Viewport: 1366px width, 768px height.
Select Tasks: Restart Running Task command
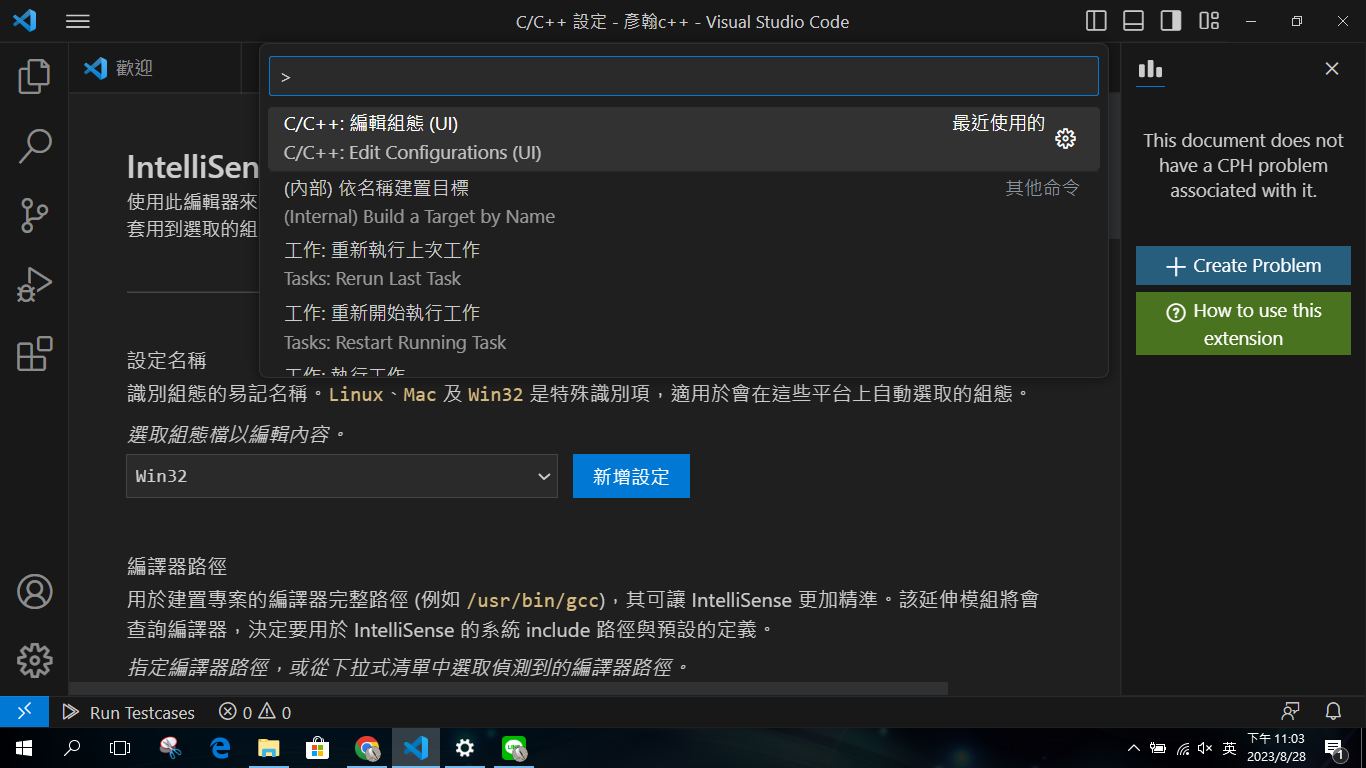[684, 327]
